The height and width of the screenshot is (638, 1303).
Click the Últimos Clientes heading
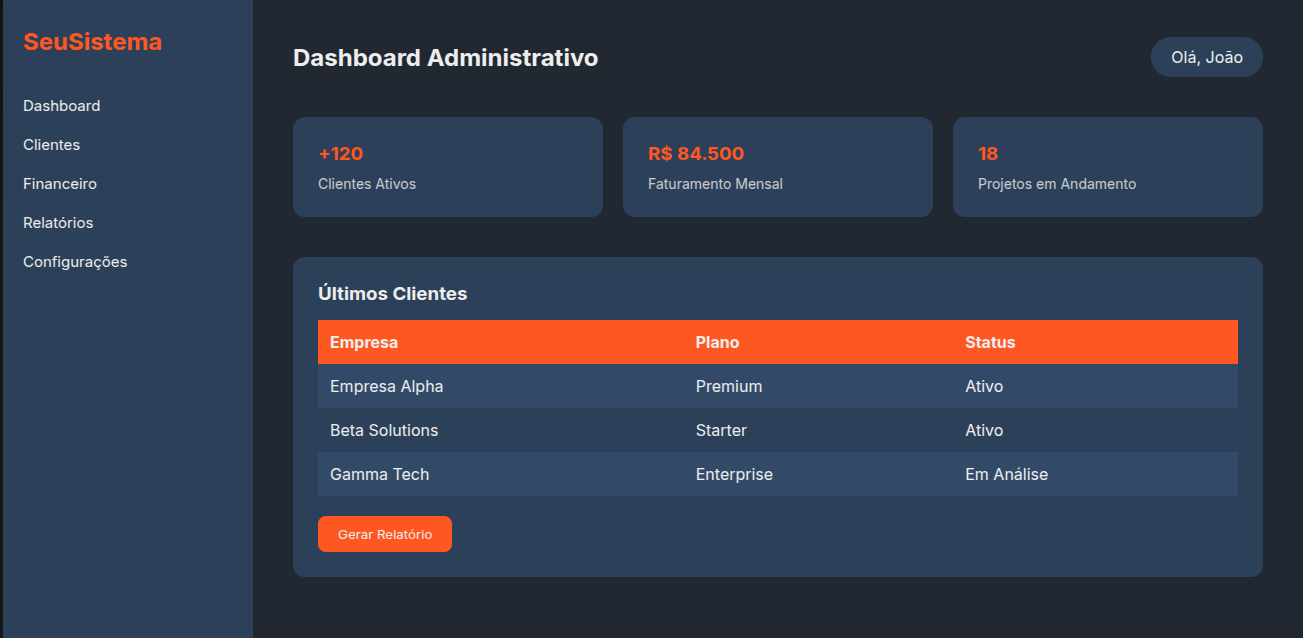[x=392, y=293]
